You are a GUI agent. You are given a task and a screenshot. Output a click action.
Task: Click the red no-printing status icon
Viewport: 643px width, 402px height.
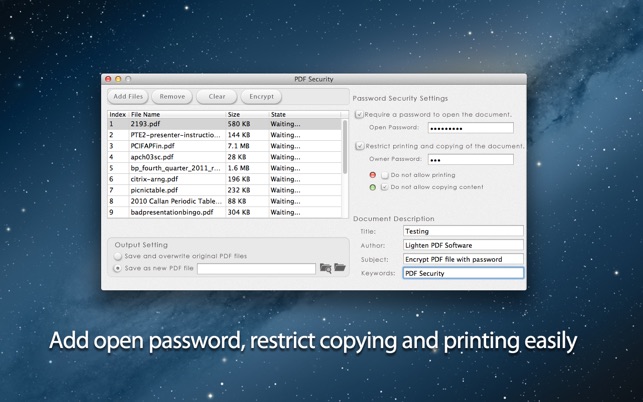click(x=373, y=175)
